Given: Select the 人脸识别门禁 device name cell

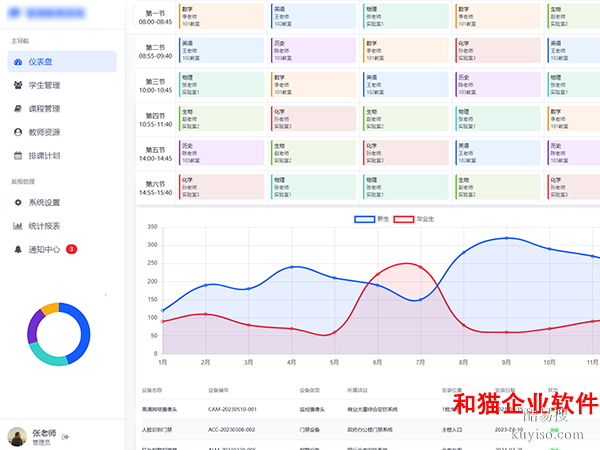Looking at the screenshot, I should coord(157,430).
